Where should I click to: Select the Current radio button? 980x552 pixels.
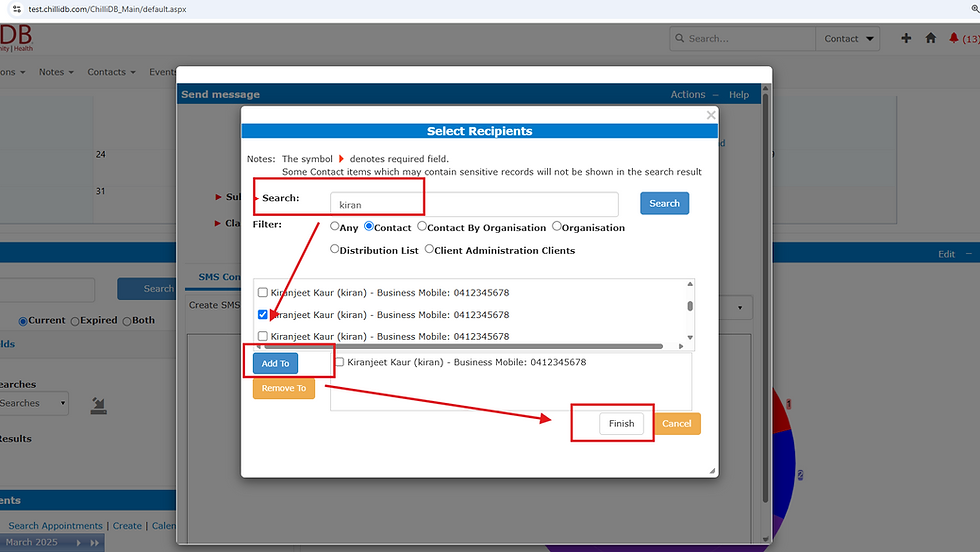pos(22,321)
